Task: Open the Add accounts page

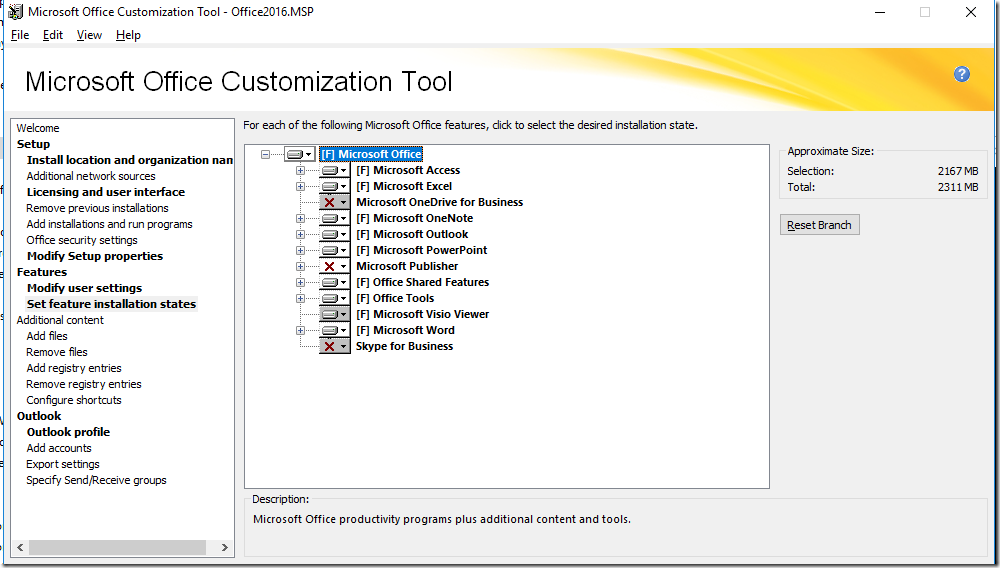Action: tap(59, 448)
